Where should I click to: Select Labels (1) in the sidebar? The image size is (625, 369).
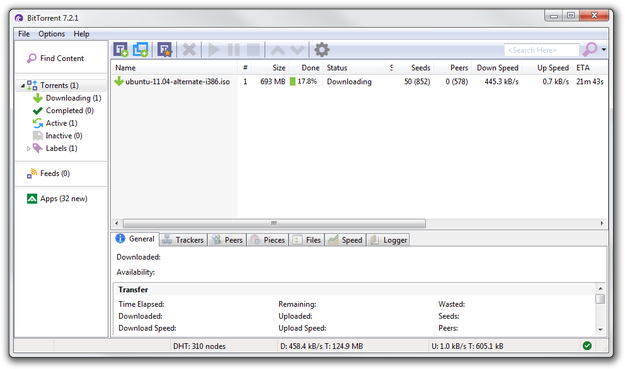61,148
